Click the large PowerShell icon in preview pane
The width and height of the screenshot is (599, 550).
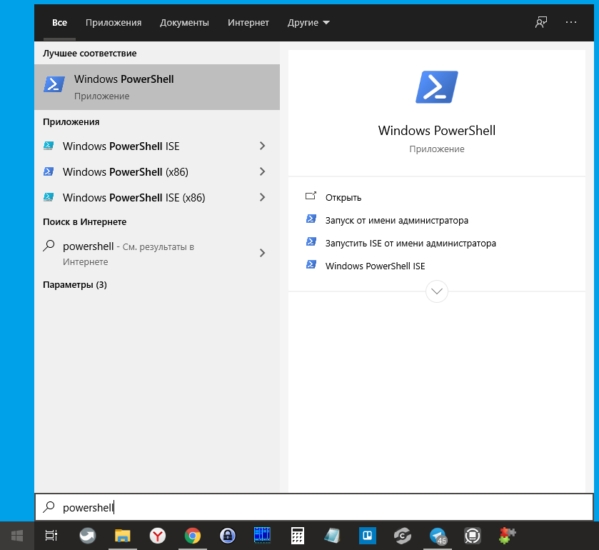[x=437, y=87]
